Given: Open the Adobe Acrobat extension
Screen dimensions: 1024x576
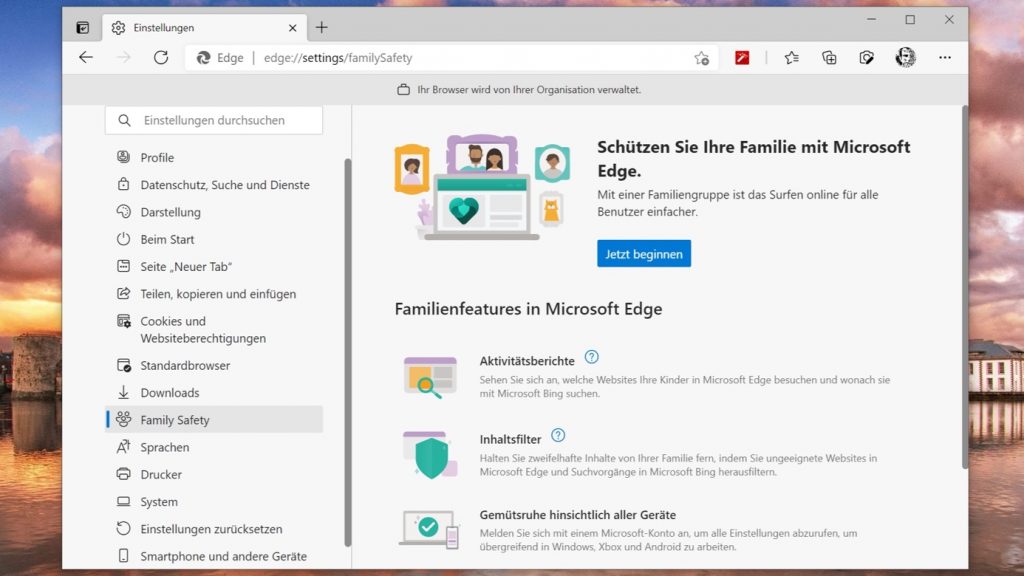Looking at the screenshot, I should tap(742, 58).
